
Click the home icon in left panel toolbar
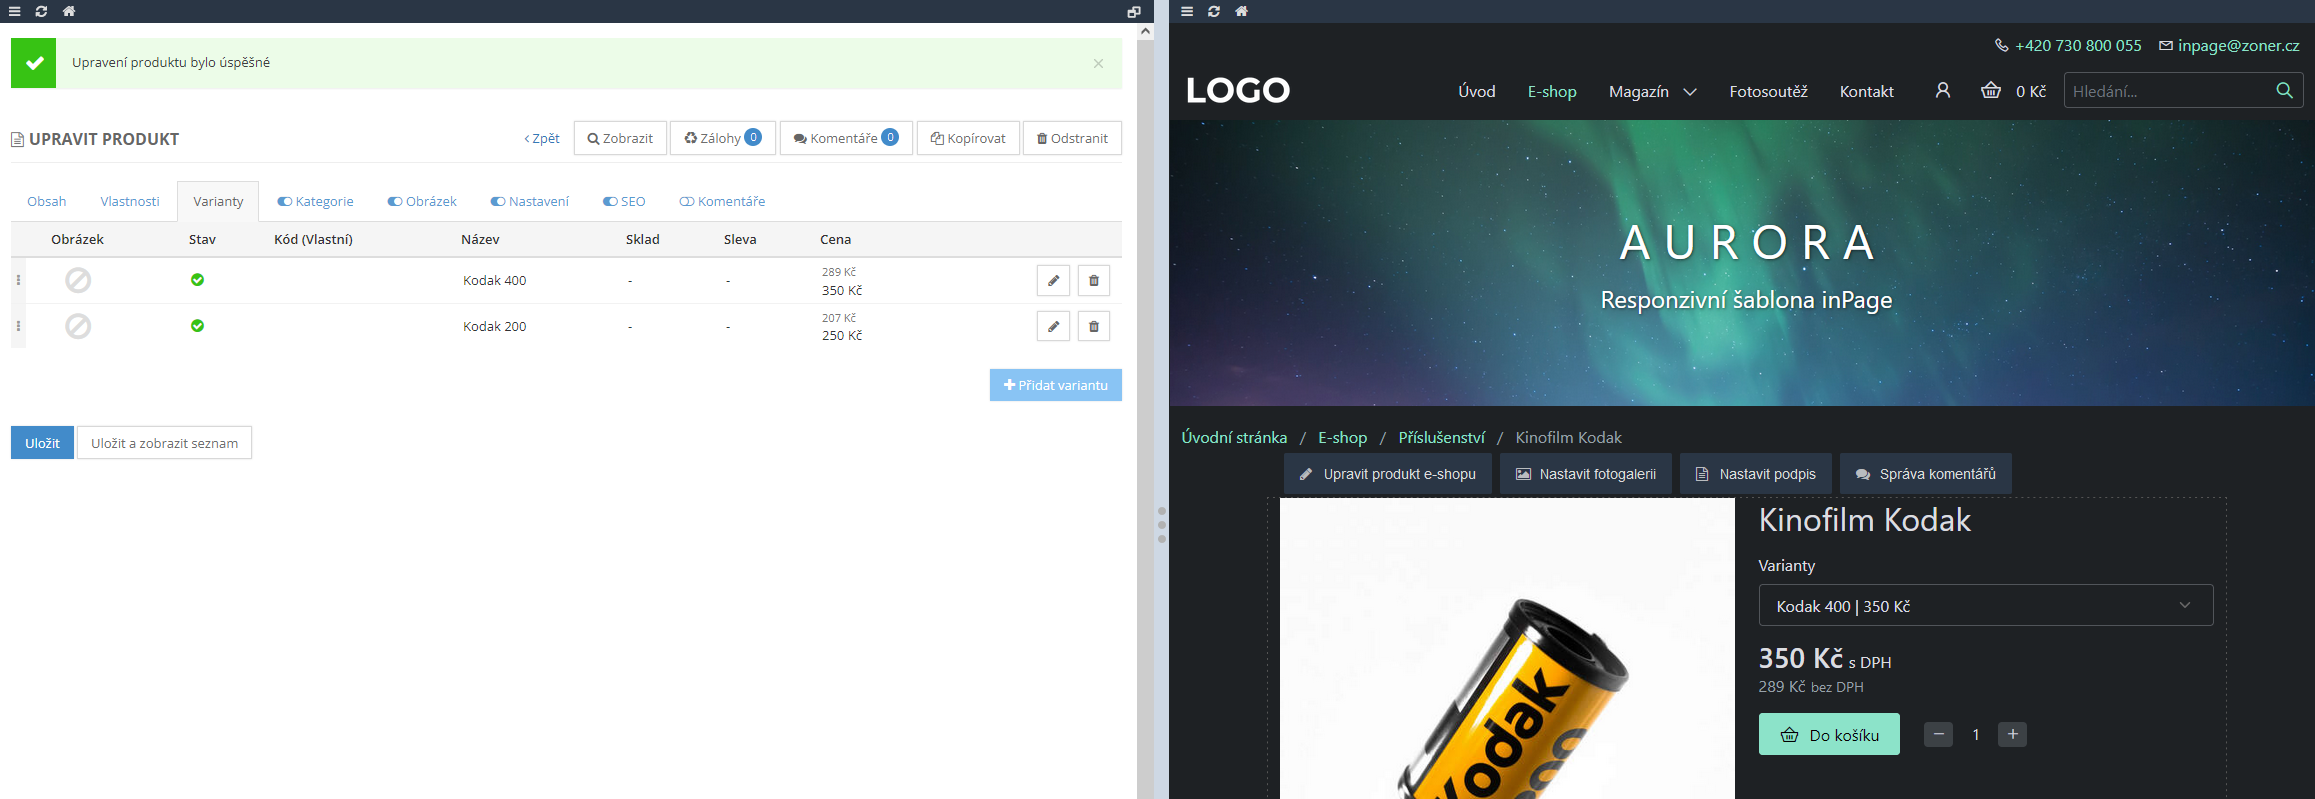pyautogui.click(x=69, y=11)
